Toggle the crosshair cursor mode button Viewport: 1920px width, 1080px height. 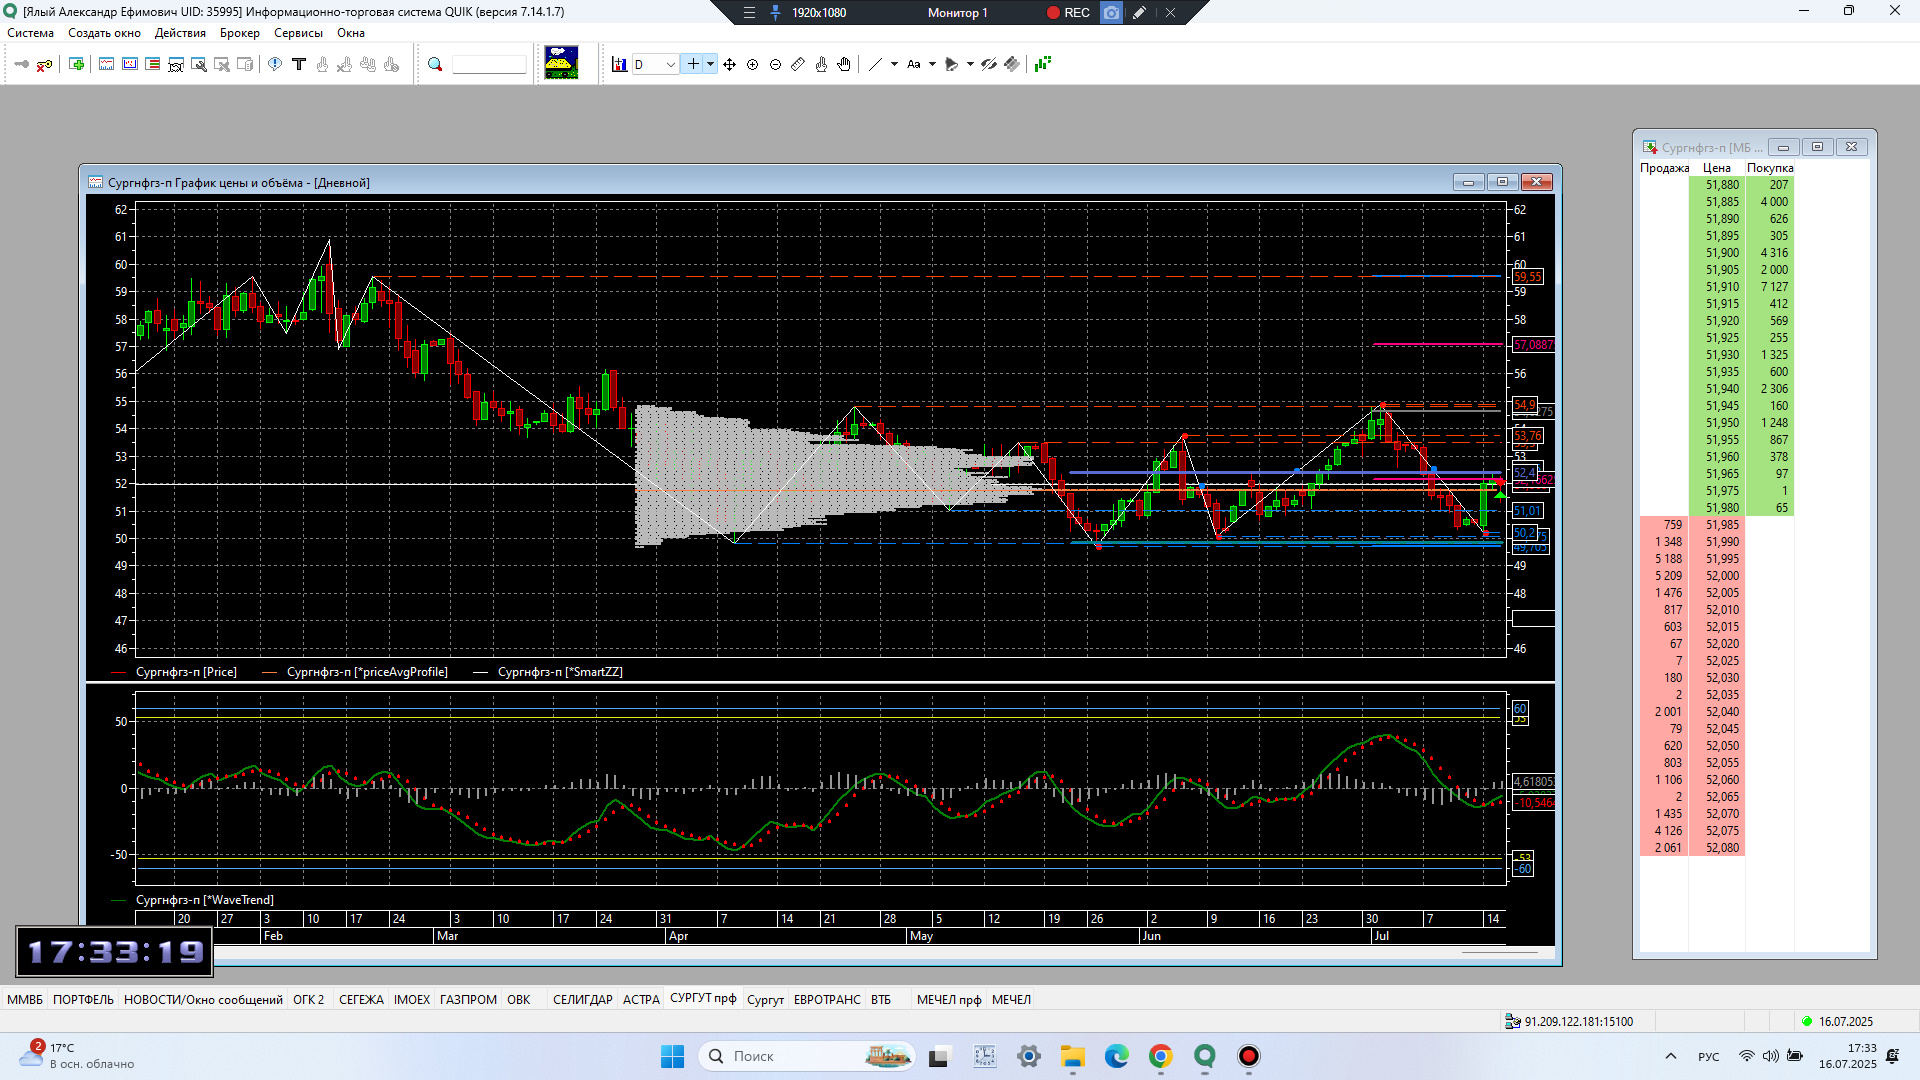click(692, 64)
